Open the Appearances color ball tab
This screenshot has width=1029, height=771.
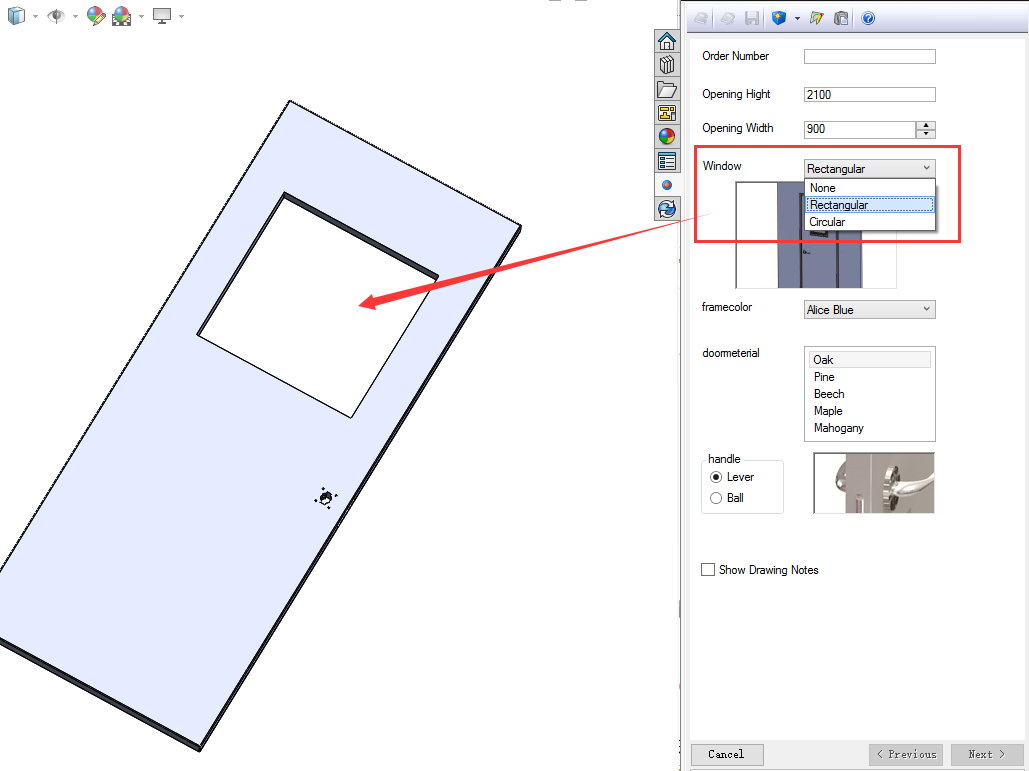666,137
